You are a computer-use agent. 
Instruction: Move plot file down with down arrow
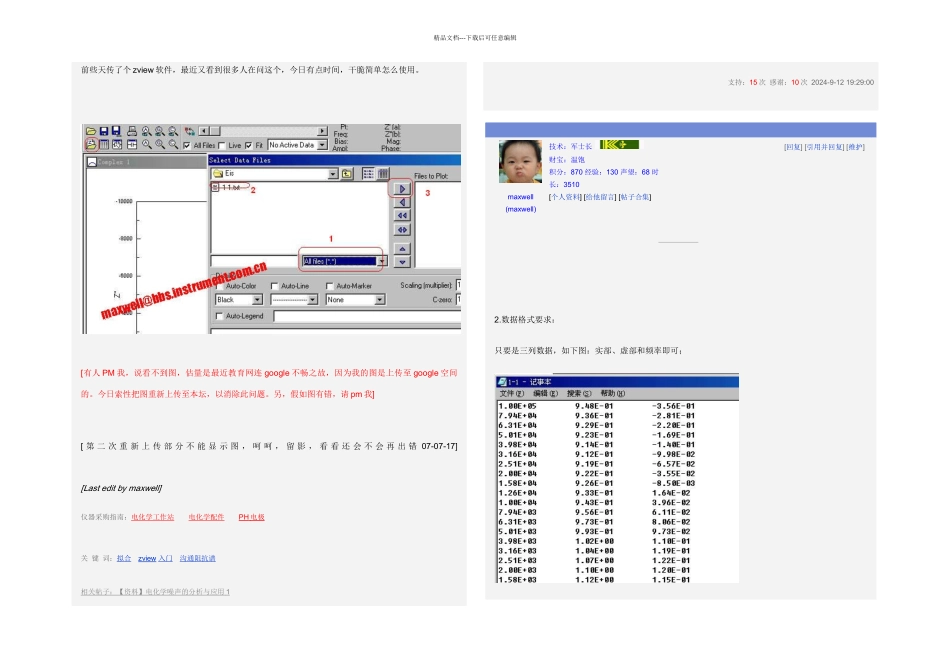[x=402, y=262]
